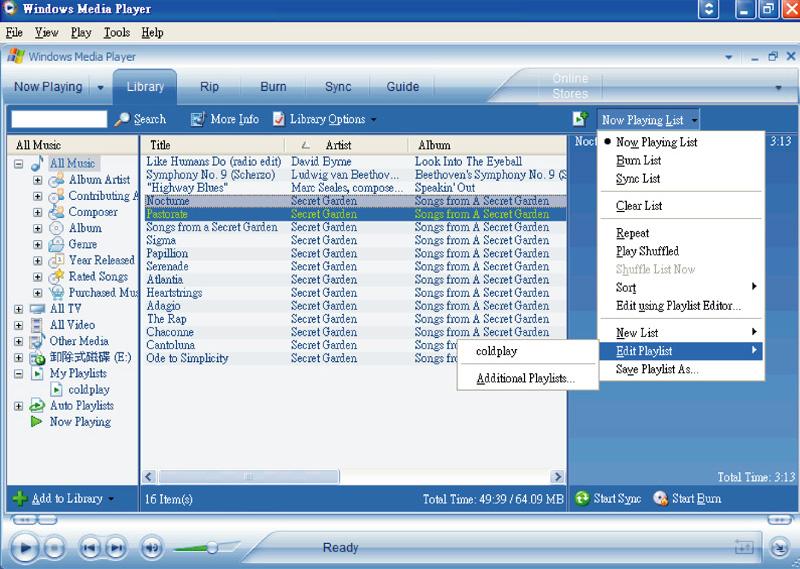Click the green Add to Library plus icon
Viewport: 800px width, 569px height.
(x=20, y=499)
